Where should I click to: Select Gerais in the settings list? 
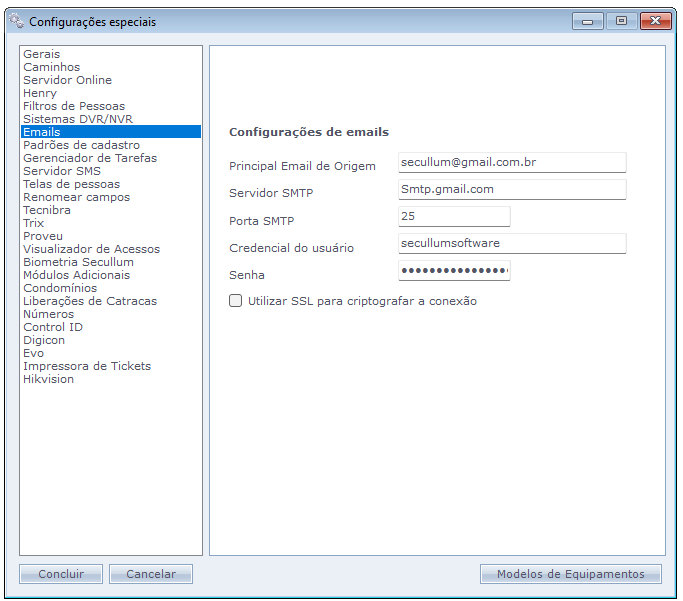pyautogui.click(x=42, y=54)
